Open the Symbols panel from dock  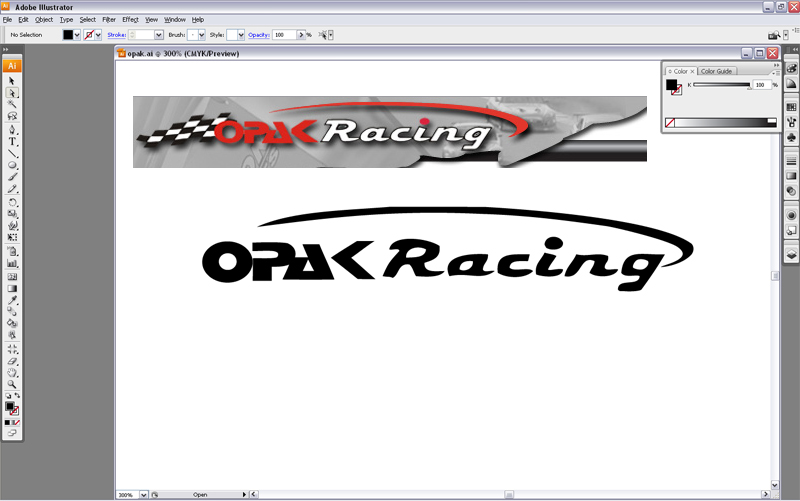[x=791, y=138]
